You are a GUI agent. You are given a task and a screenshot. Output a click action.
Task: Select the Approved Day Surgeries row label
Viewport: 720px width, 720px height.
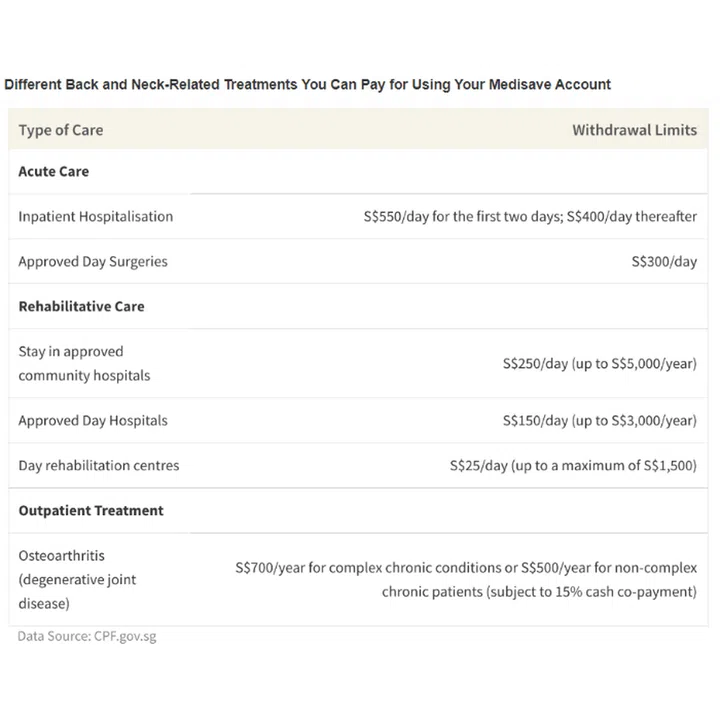[93, 261]
